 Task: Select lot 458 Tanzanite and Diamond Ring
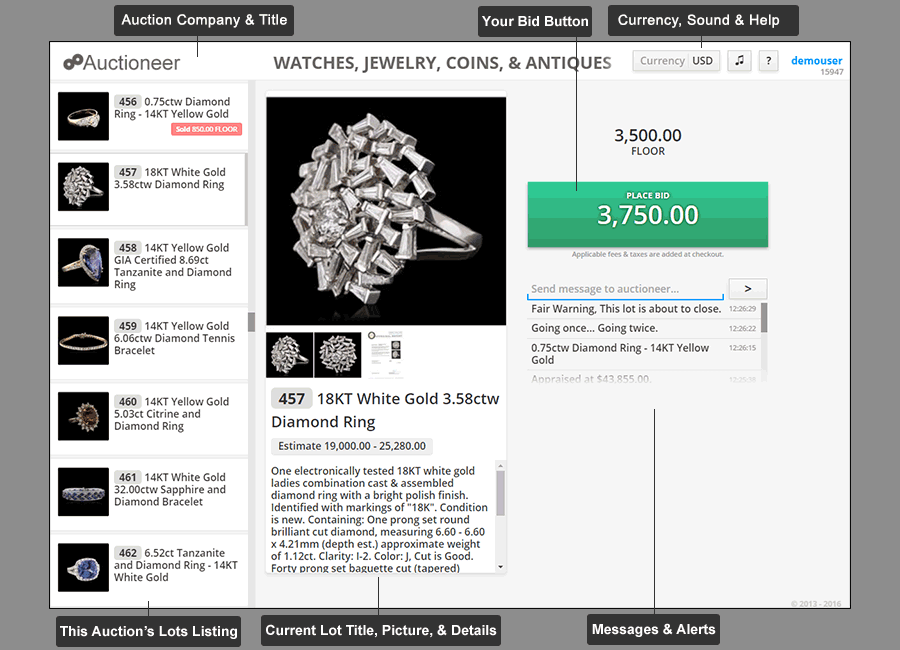[x=149, y=265]
